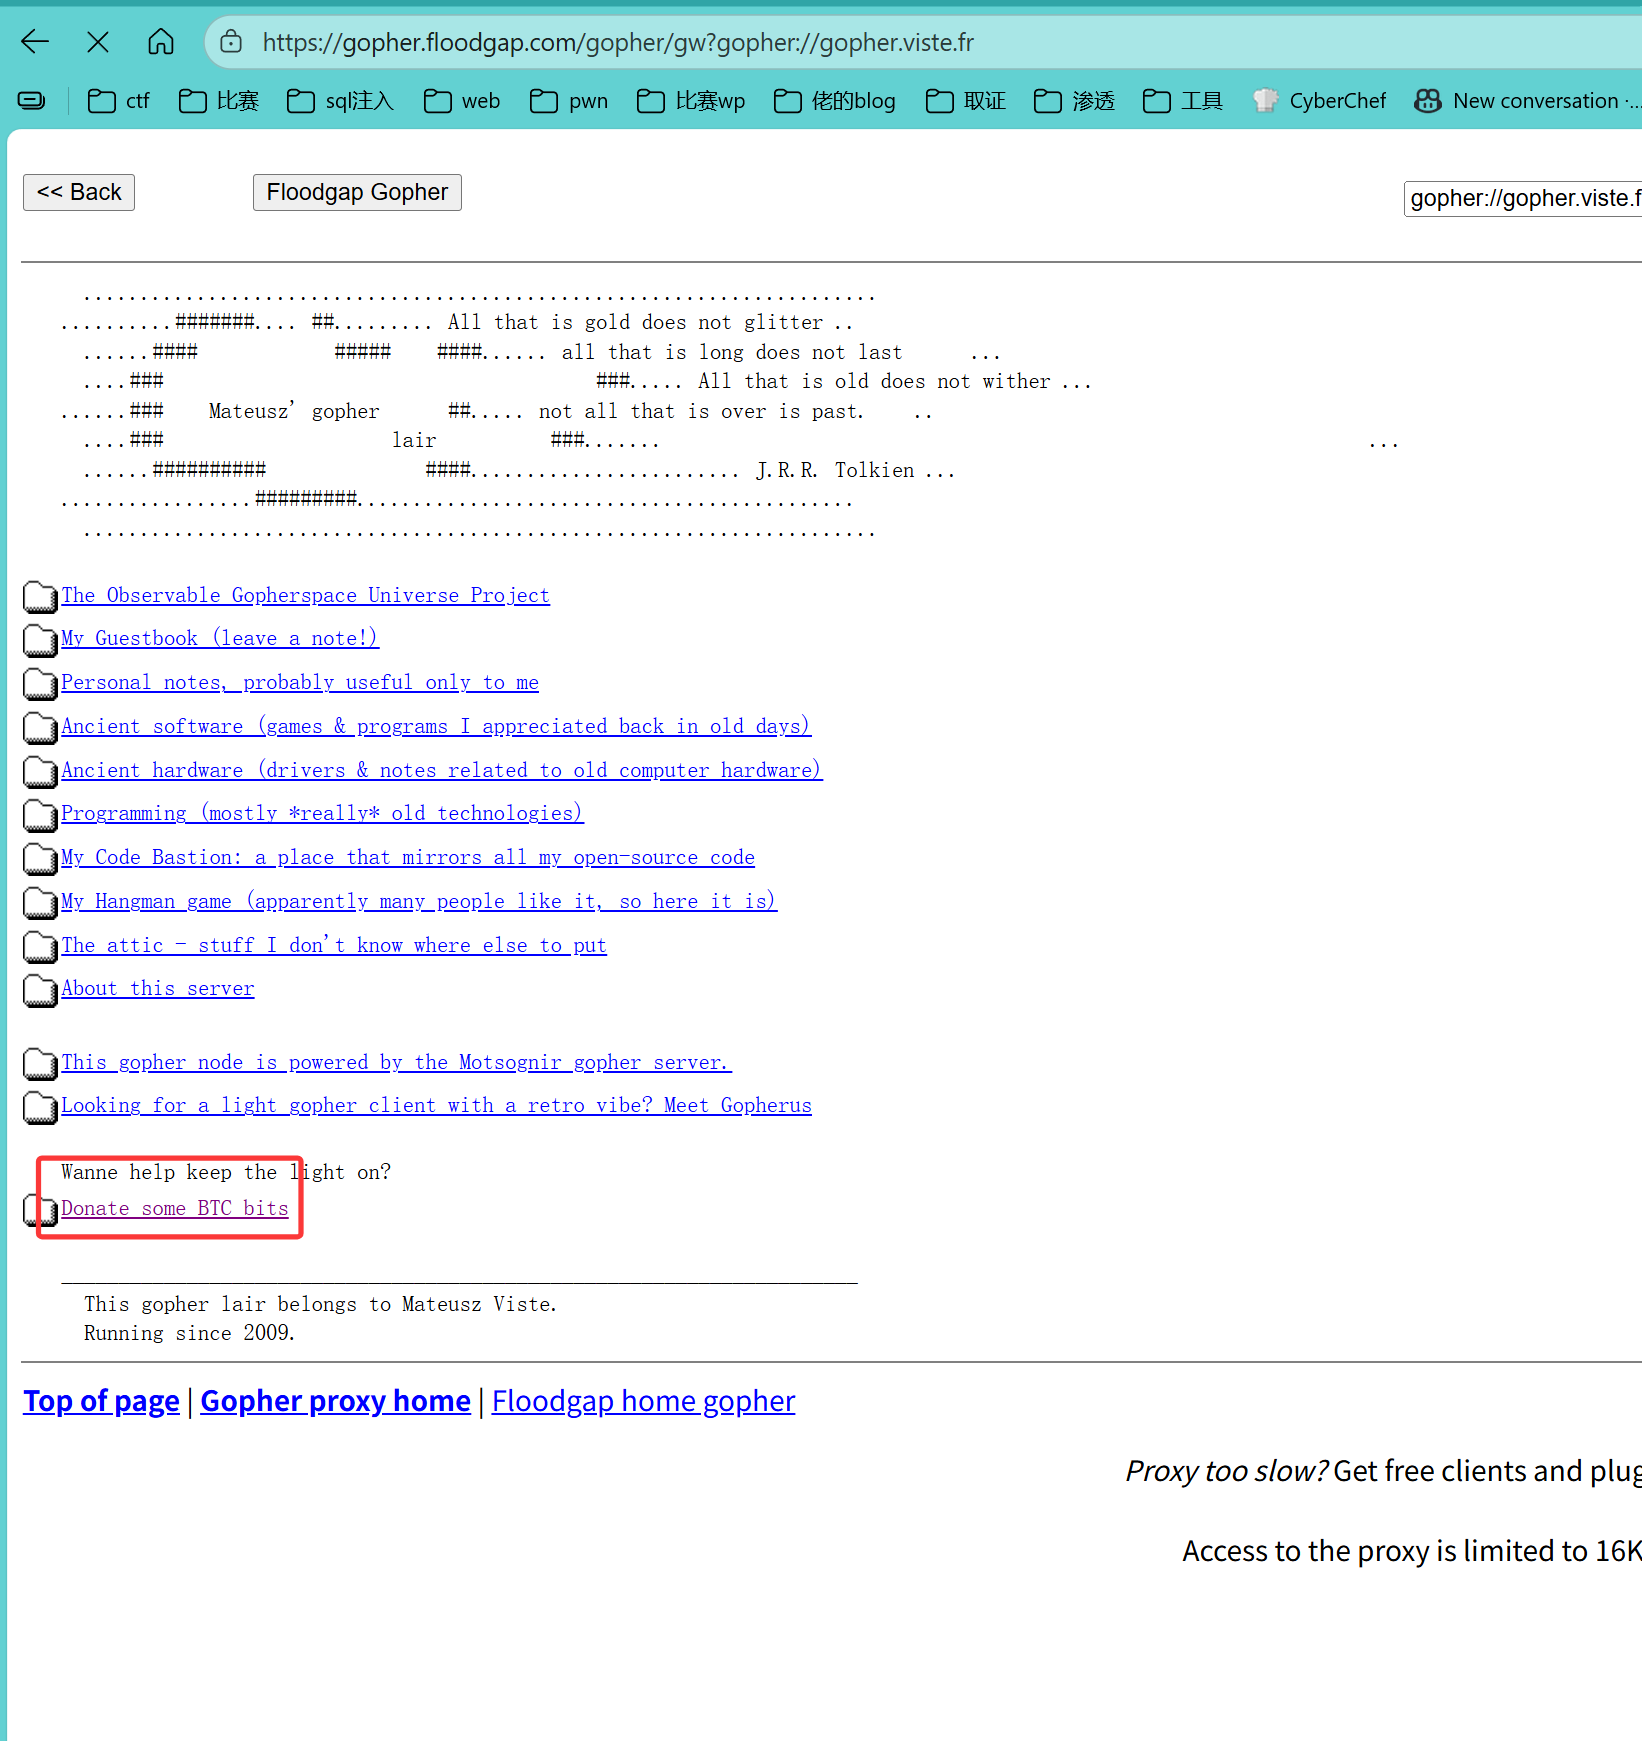Click folder icon beside Motsognir gopher server
The image size is (1642, 1741).
pos(40,1064)
